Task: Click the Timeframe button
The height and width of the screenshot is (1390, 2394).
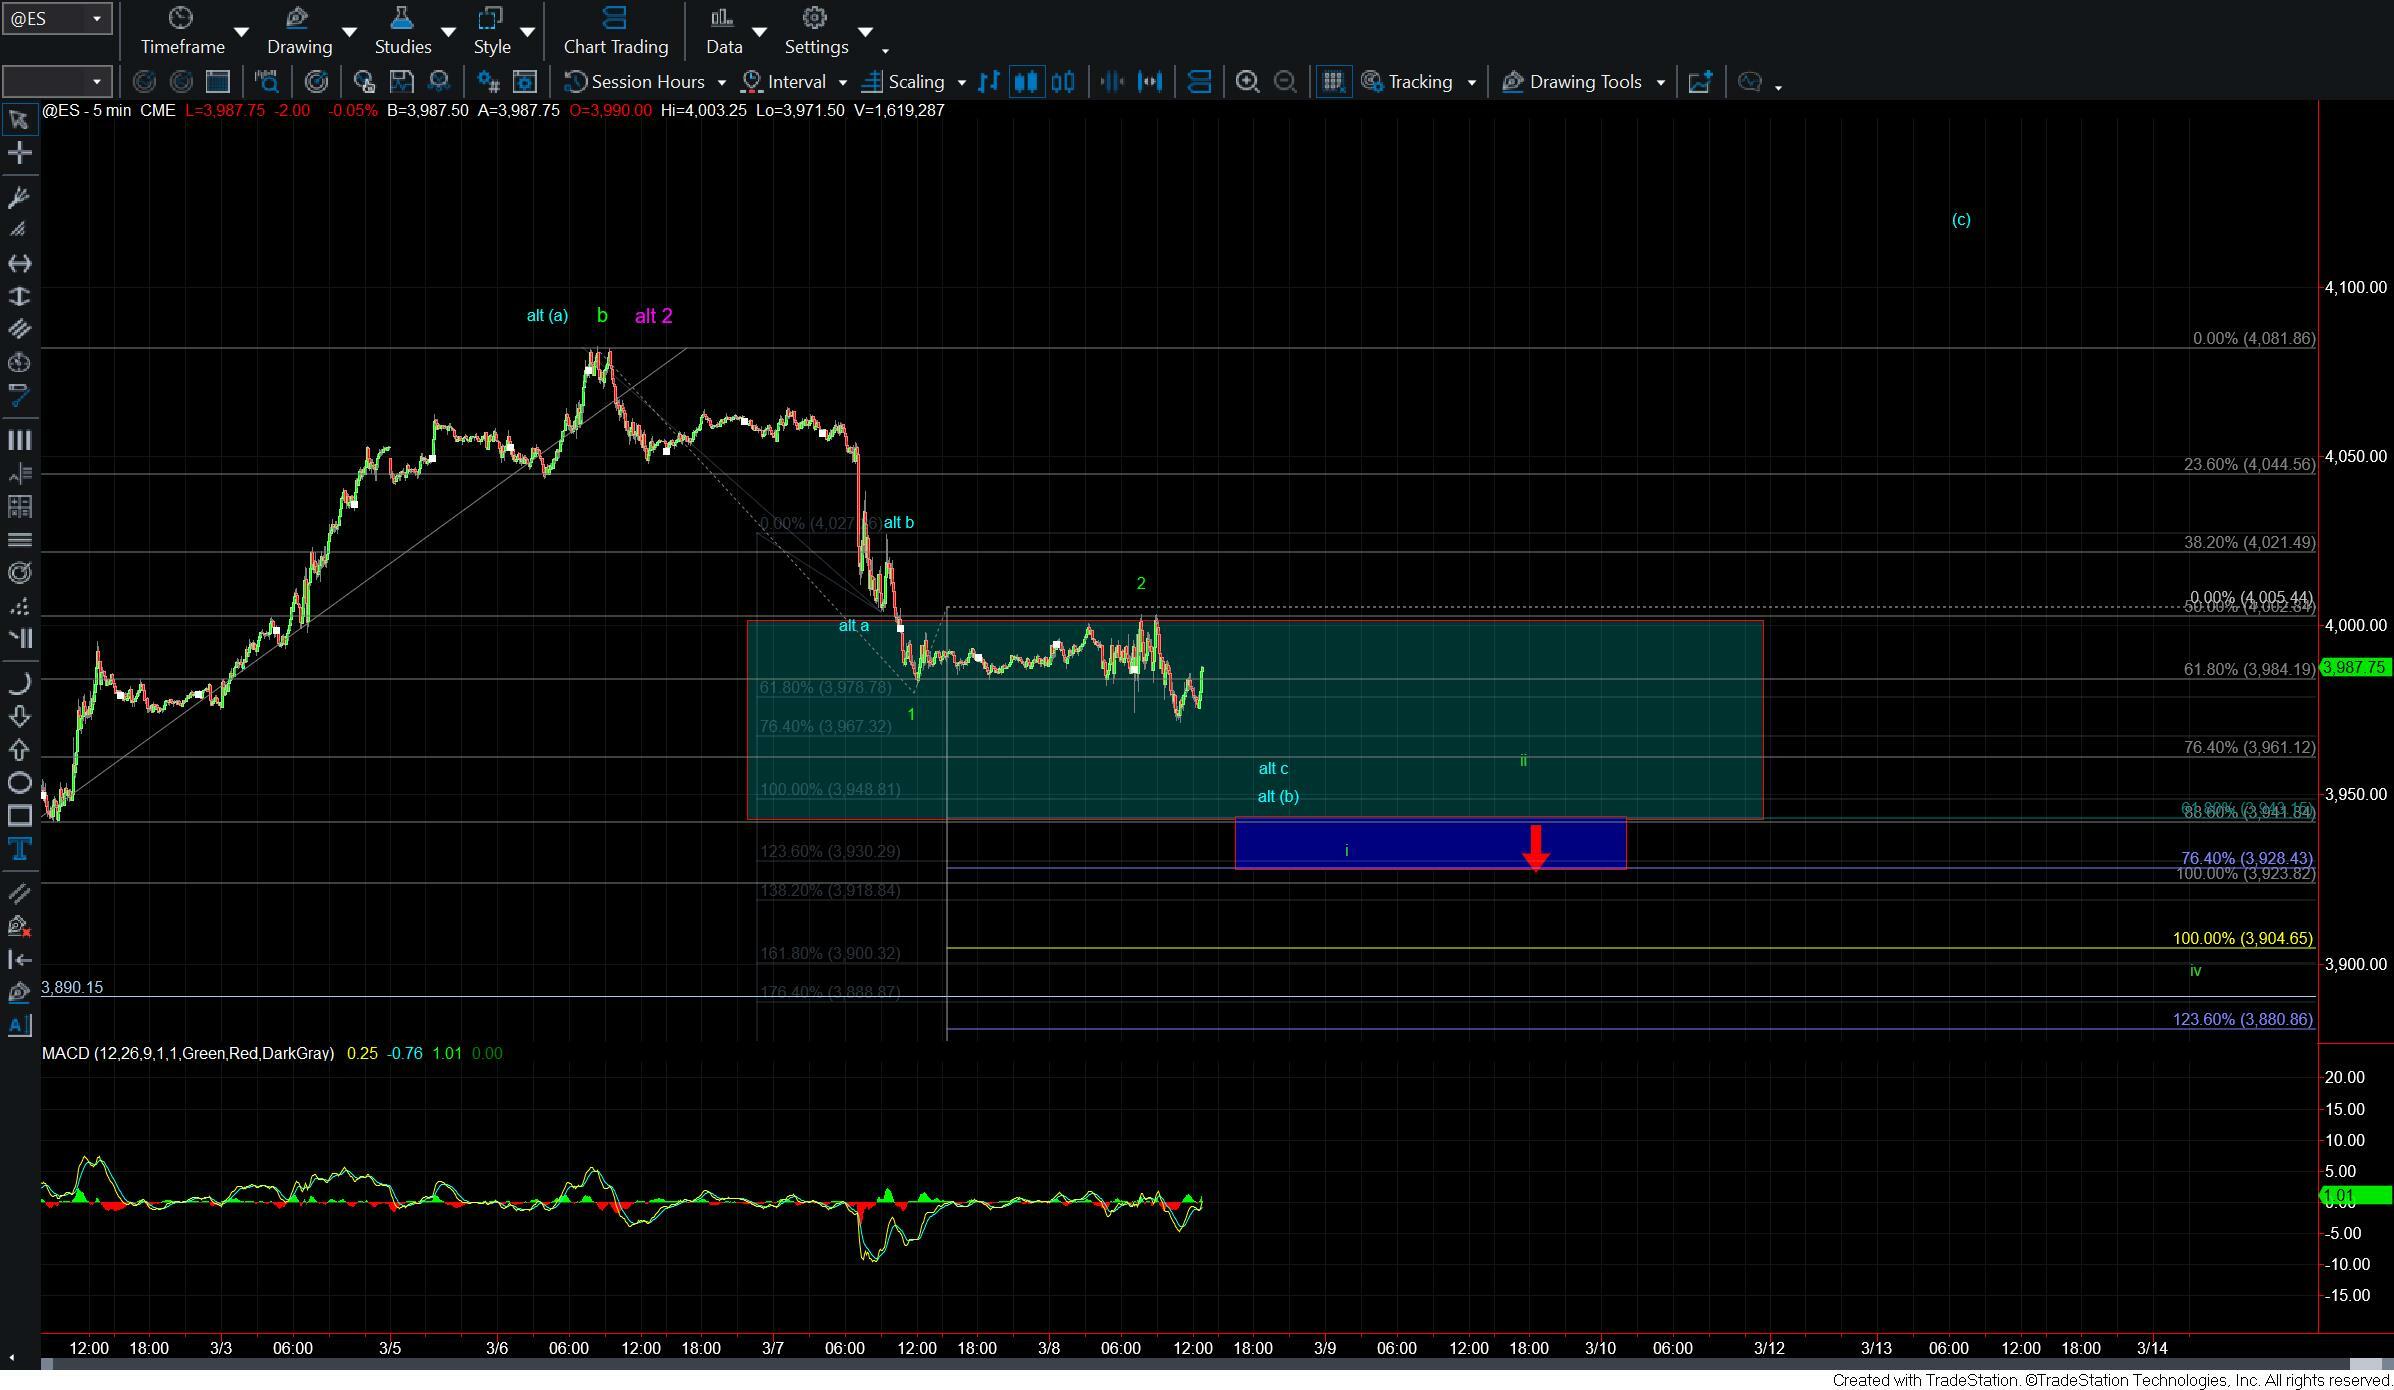Action: 182,30
